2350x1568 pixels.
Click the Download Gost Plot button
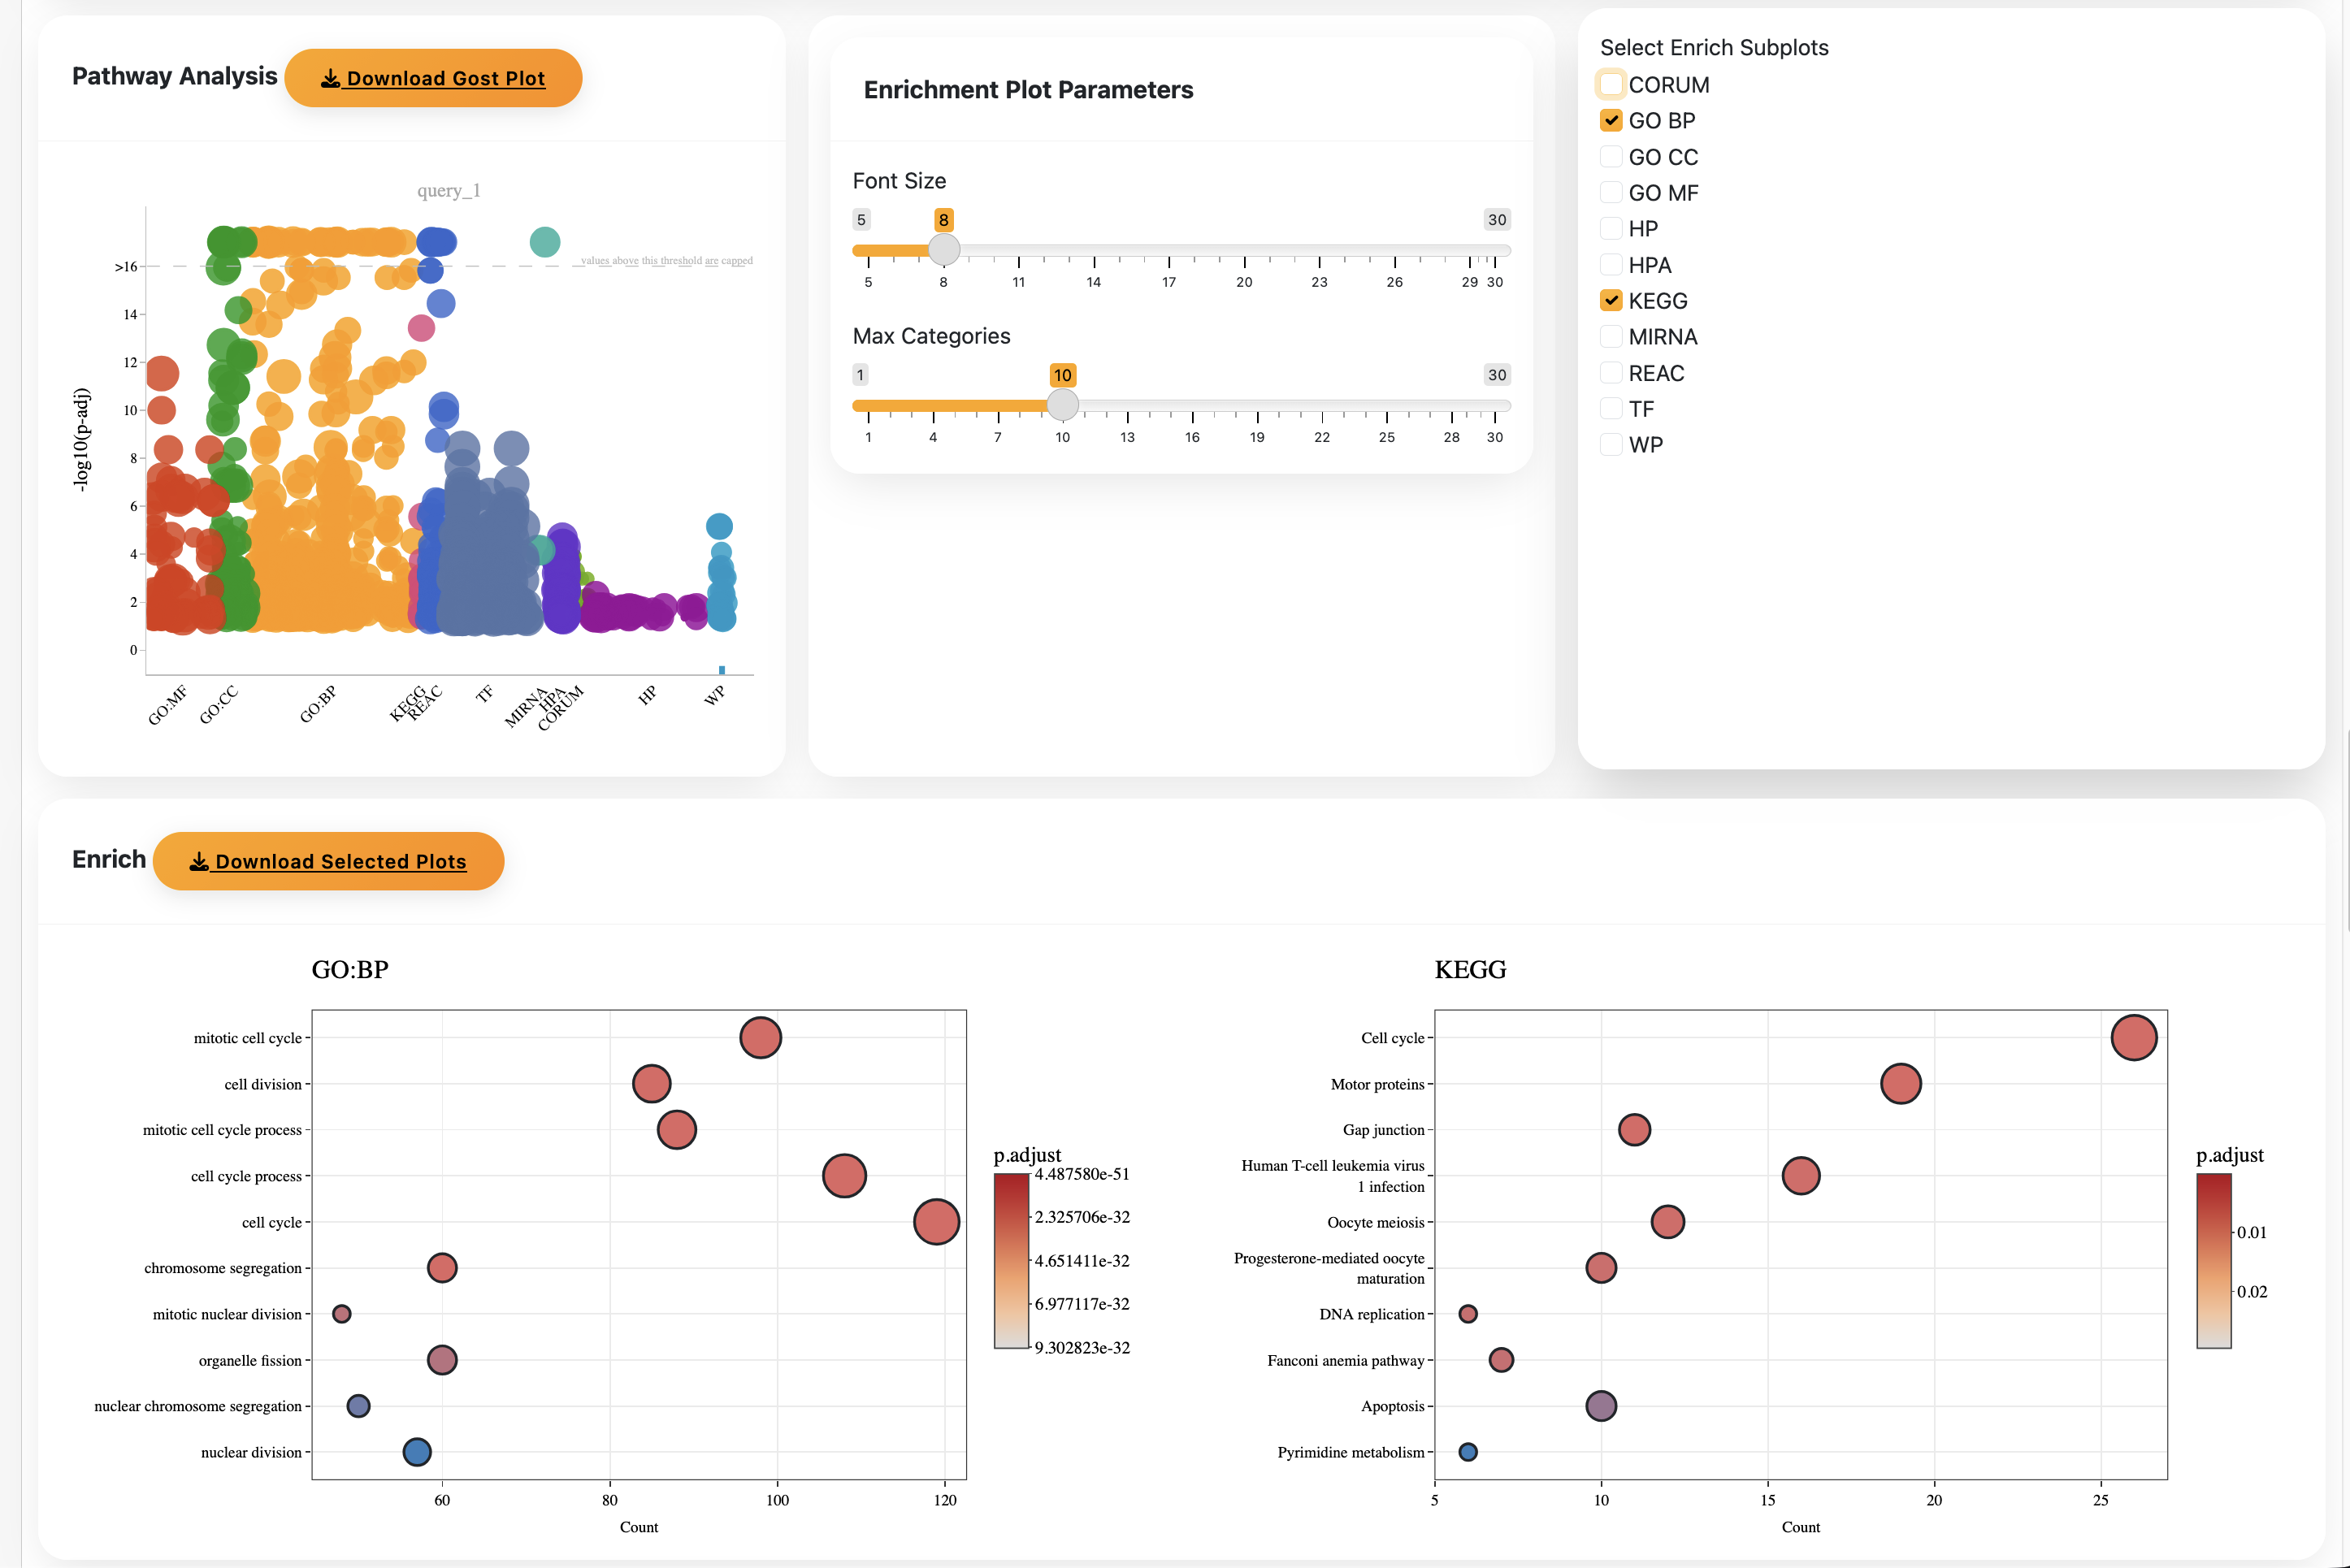(x=433, y=78)
